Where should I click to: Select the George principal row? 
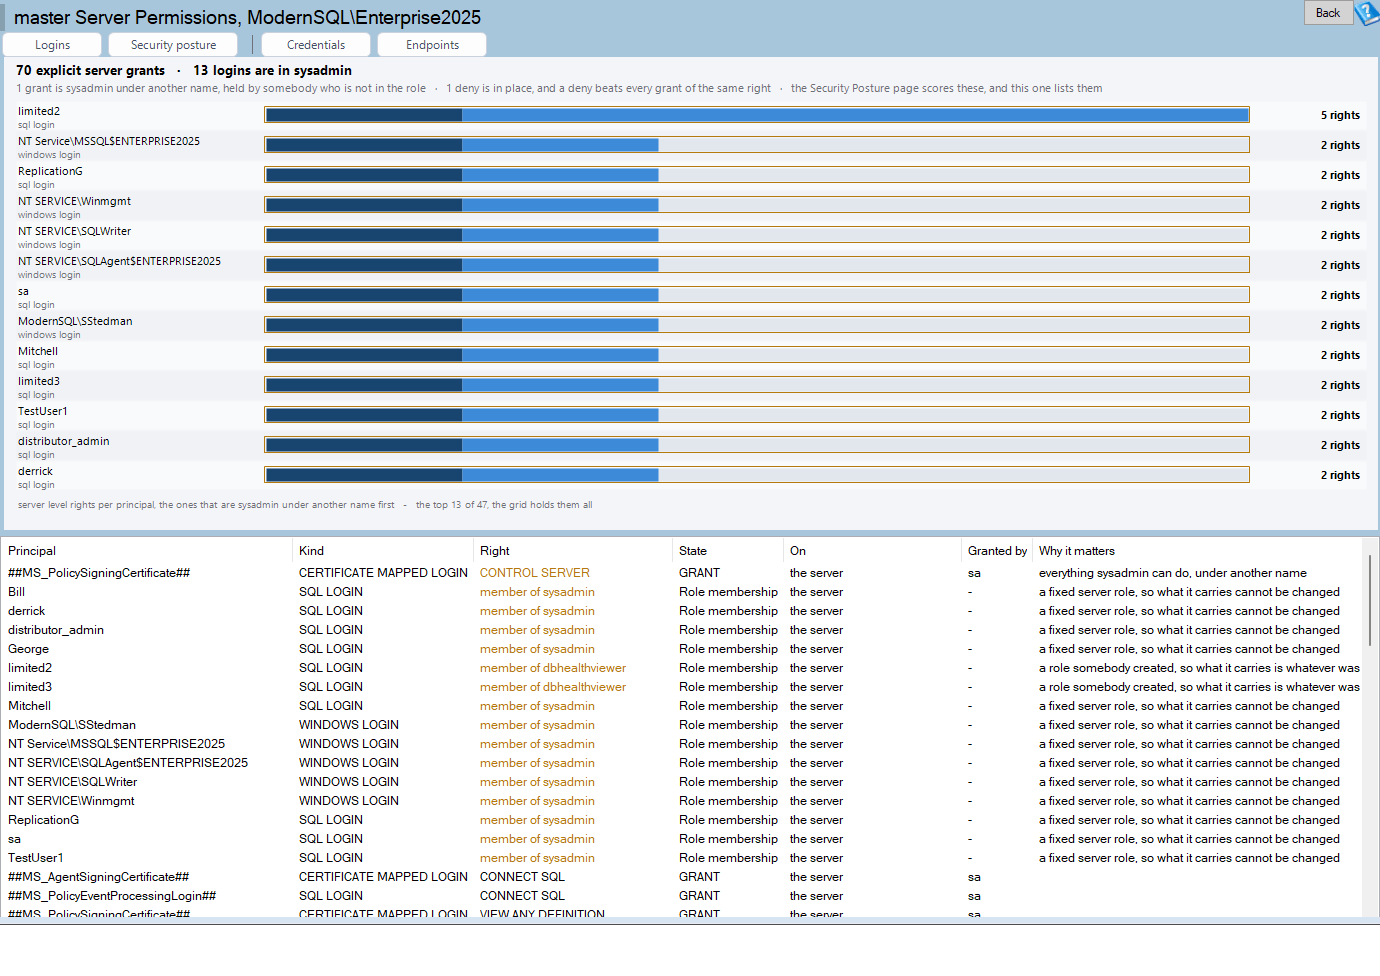click(683, 649)
